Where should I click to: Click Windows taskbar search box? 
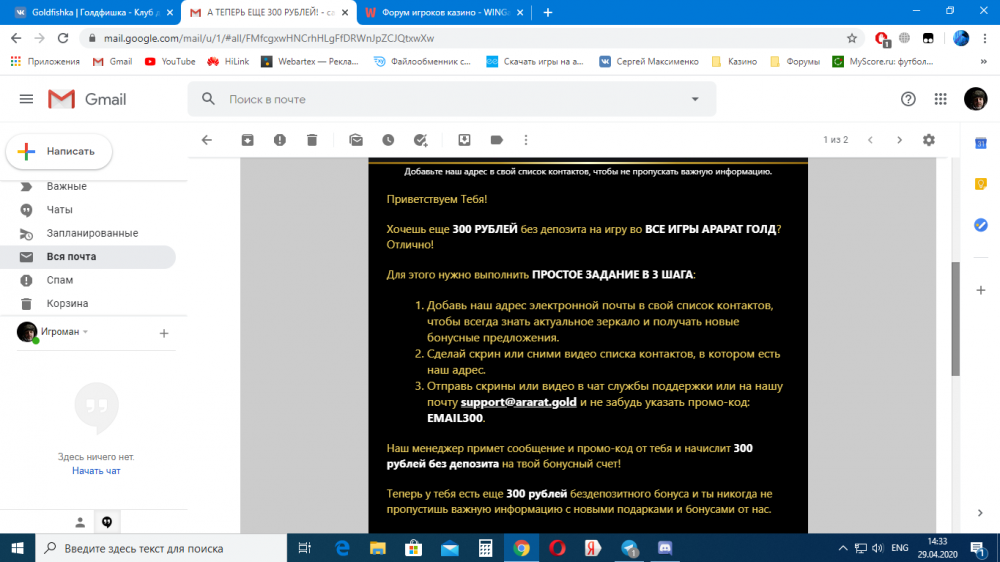pos(161,548)
